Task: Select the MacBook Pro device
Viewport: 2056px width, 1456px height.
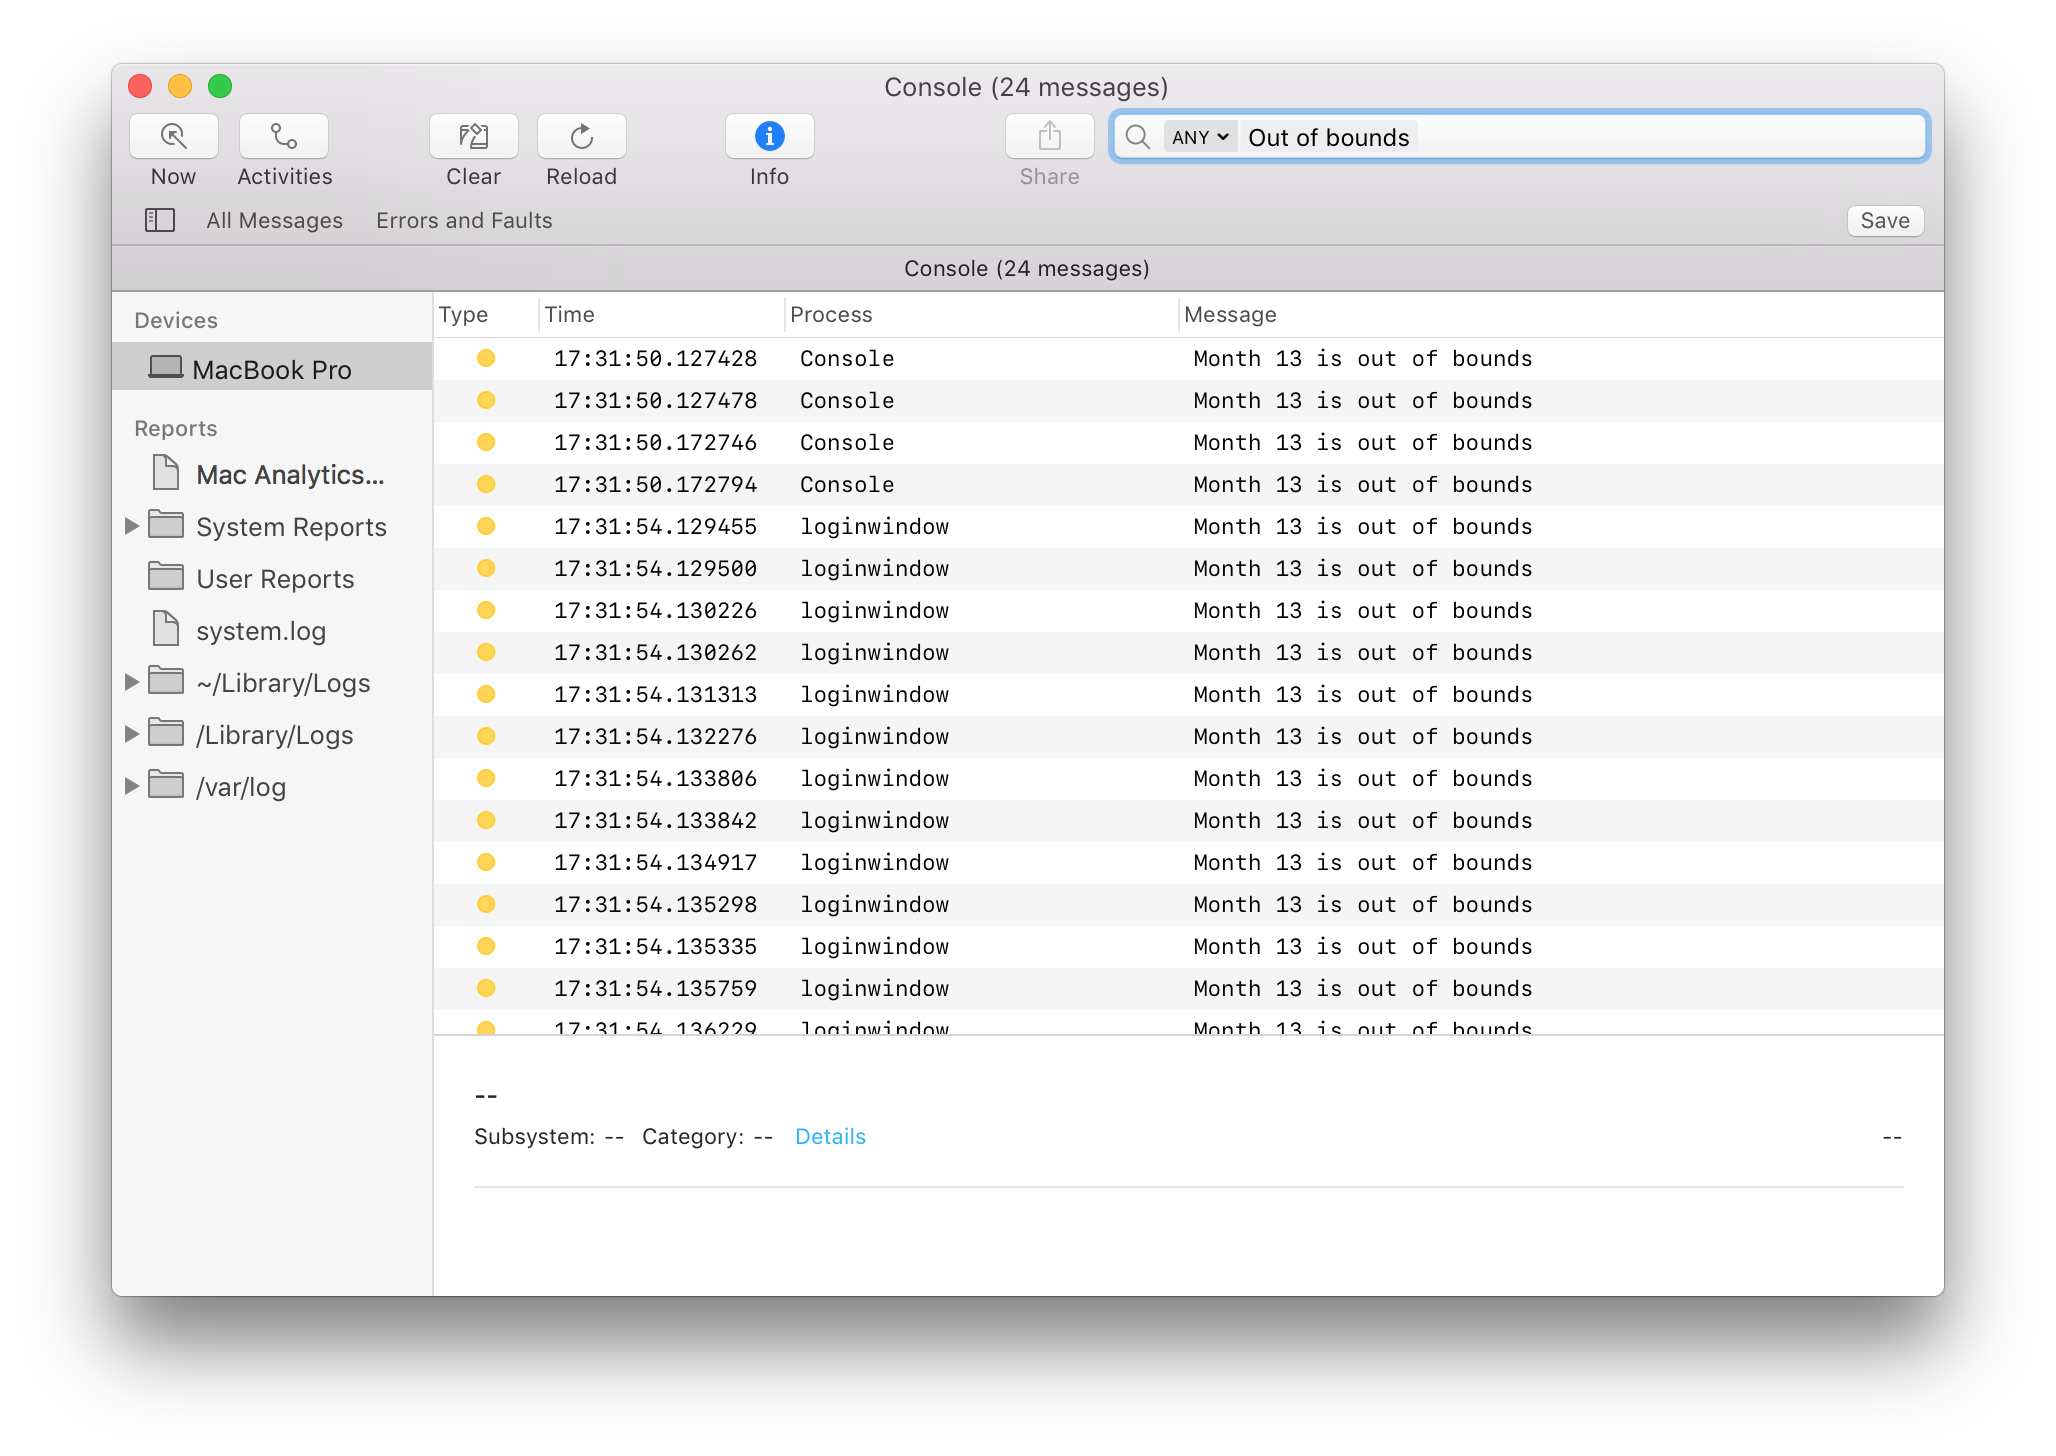Action: (x=271, y=370)
